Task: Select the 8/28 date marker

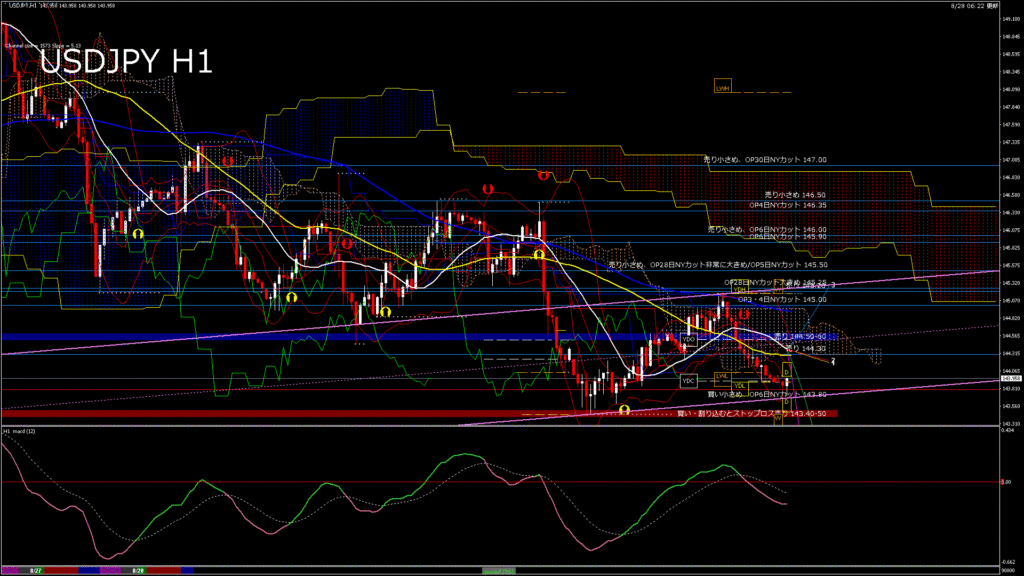Action: [x=139, y=570]
